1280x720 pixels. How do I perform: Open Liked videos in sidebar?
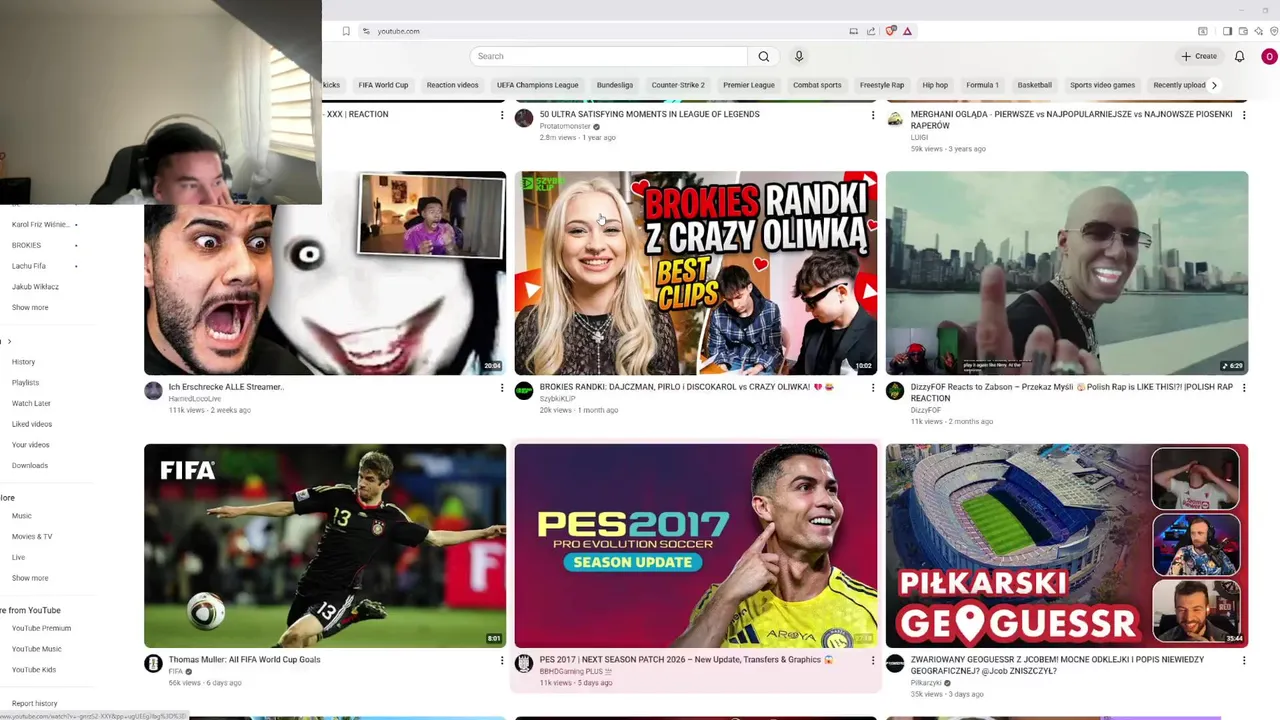coord(32,424)
